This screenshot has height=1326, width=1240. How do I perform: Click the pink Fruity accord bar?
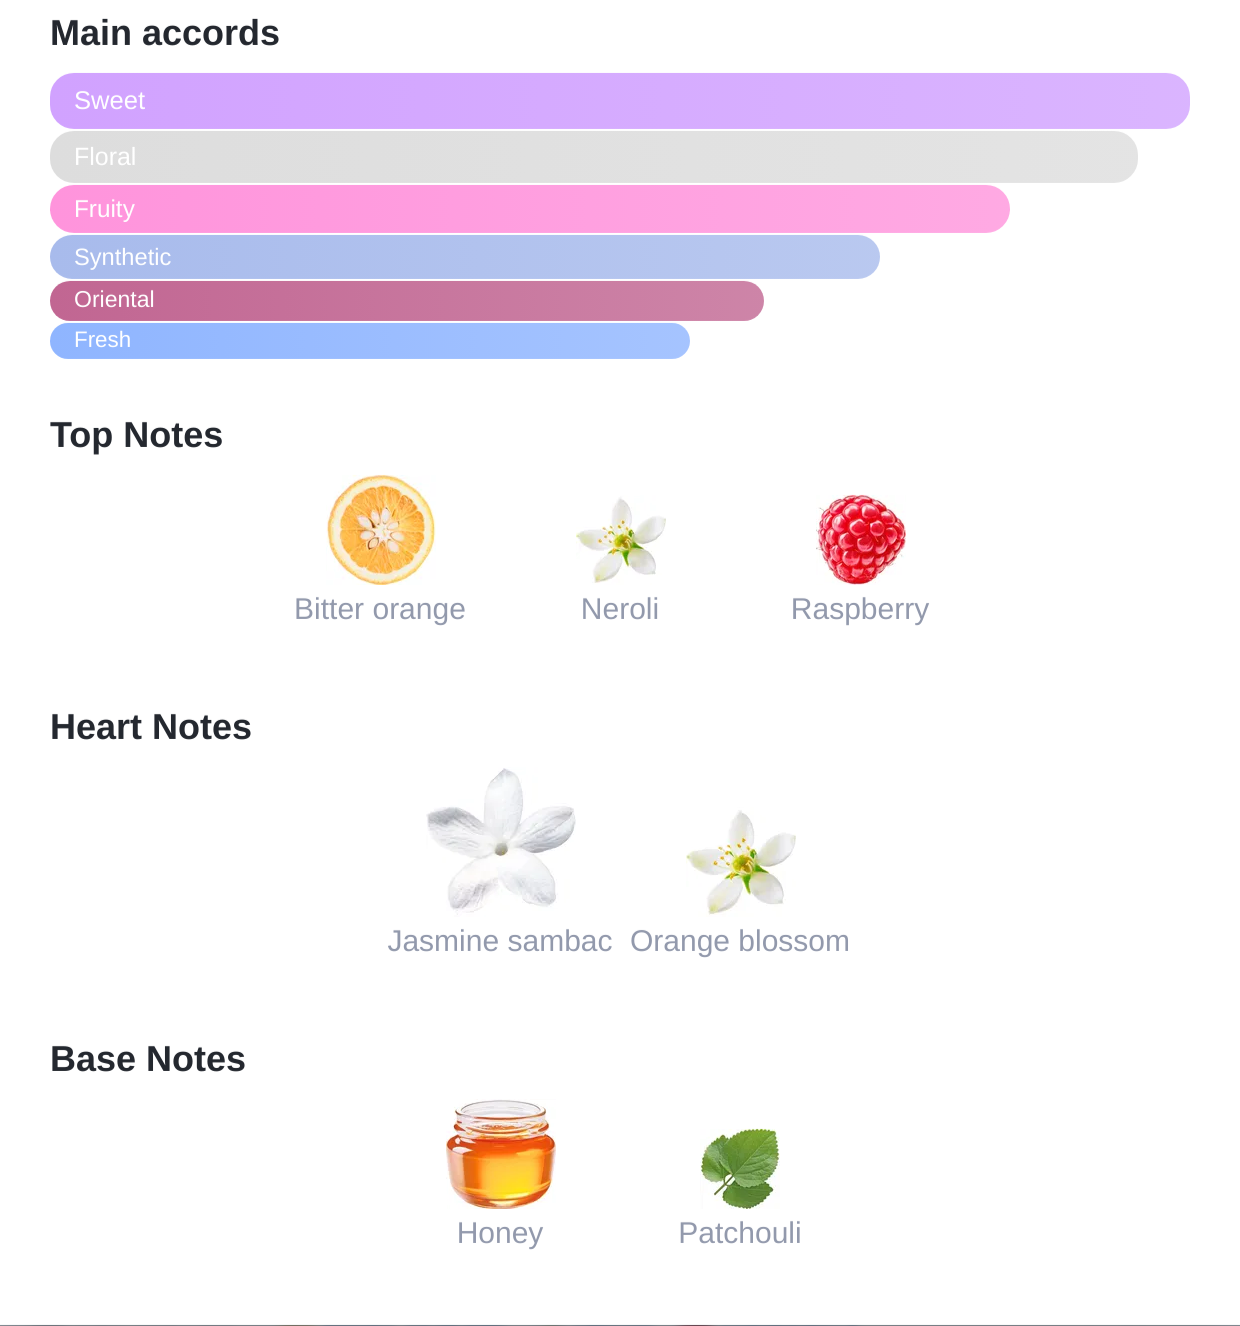(x=529, y=209)
